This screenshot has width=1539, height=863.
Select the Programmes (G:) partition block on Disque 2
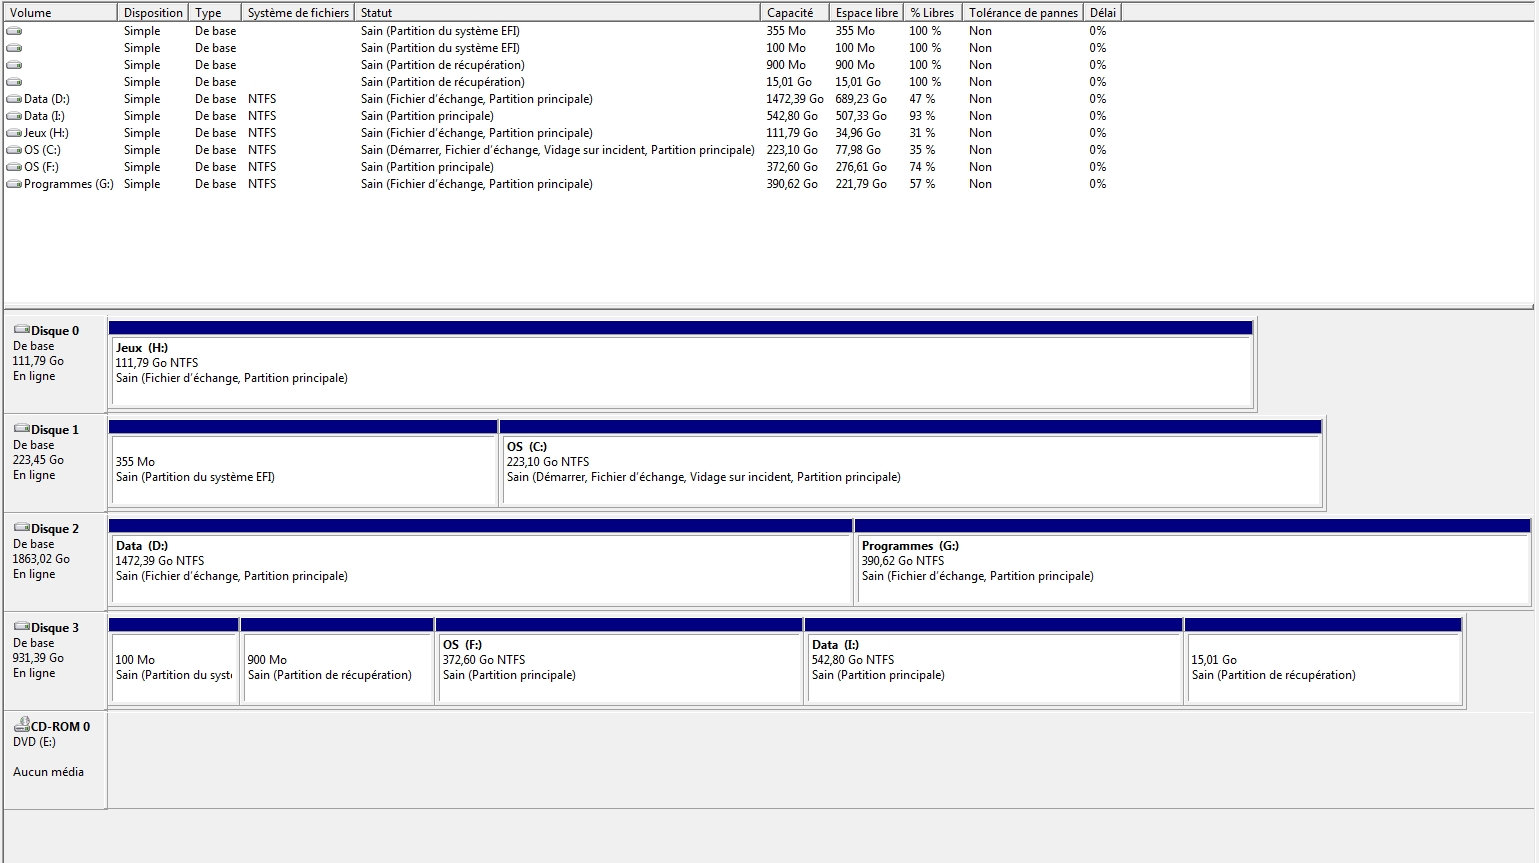click(1193, 562)
